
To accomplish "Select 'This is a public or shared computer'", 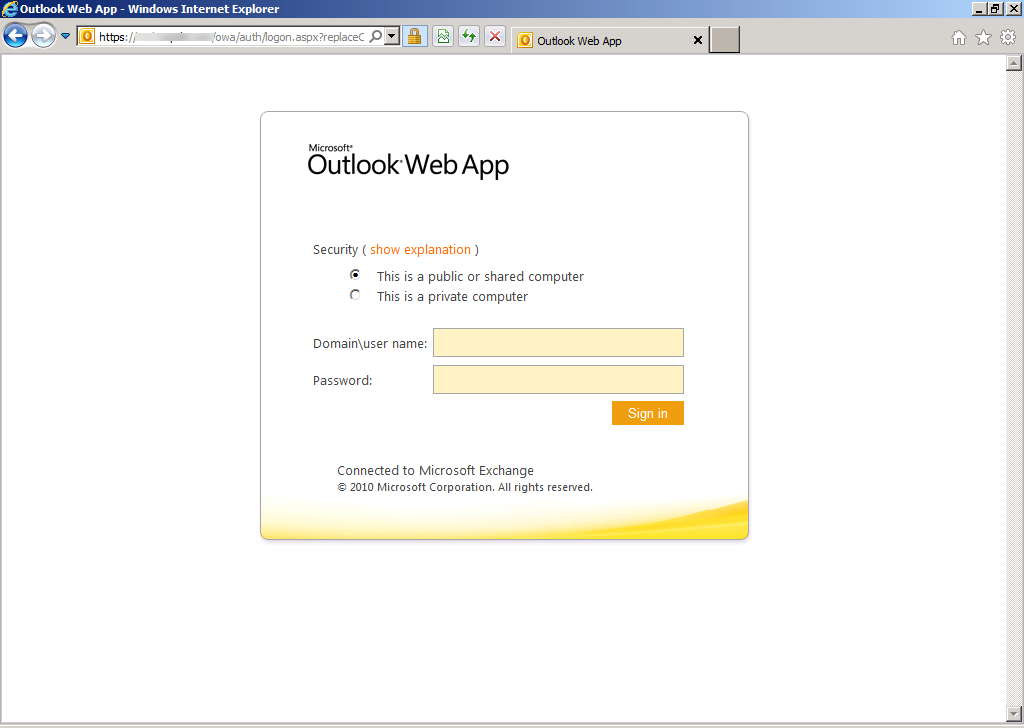I will tap(355, 275).
